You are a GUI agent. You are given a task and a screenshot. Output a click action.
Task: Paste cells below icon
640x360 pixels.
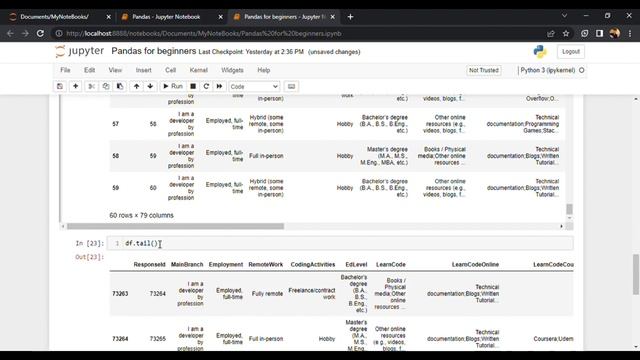(x=120, y=87)
